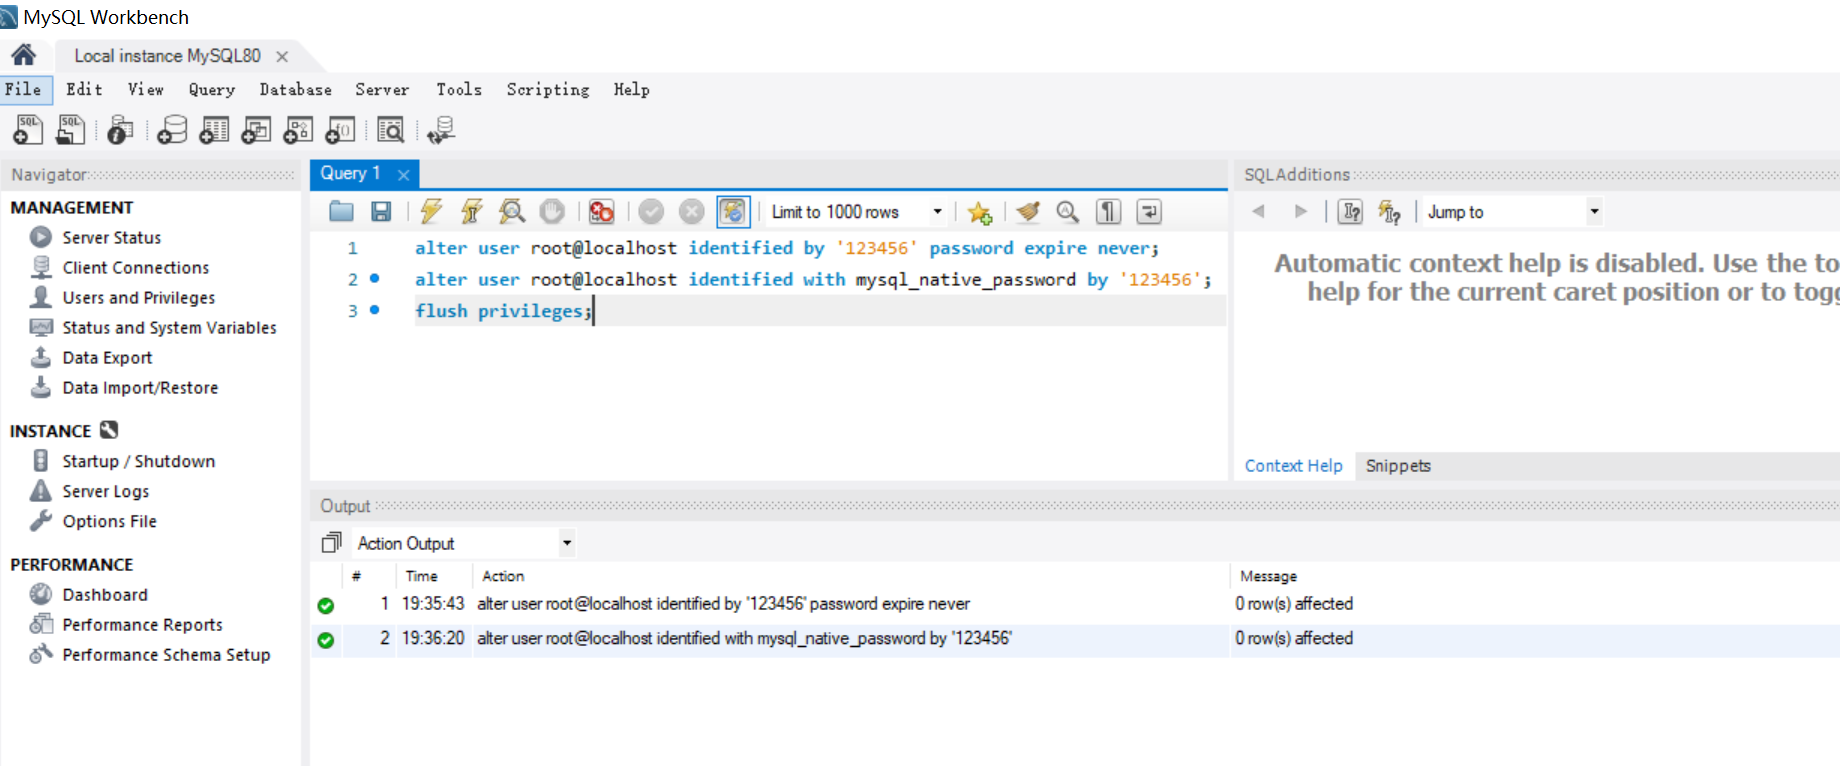Close the Query 1 tab
The width and height of the screenshot is (1840, 766).
404,174
